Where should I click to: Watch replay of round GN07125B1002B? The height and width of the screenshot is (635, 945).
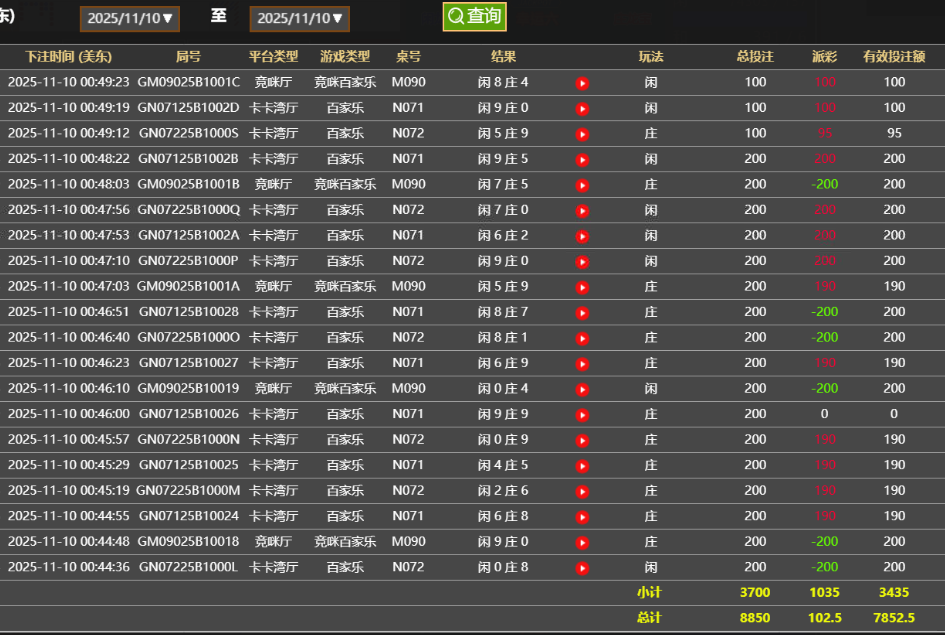(582, 158)
